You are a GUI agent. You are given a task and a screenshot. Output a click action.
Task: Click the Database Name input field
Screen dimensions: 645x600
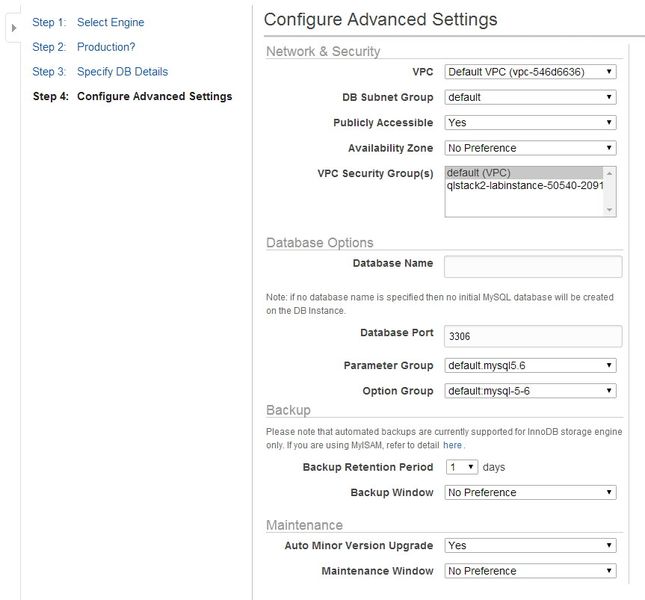[532, 266]
